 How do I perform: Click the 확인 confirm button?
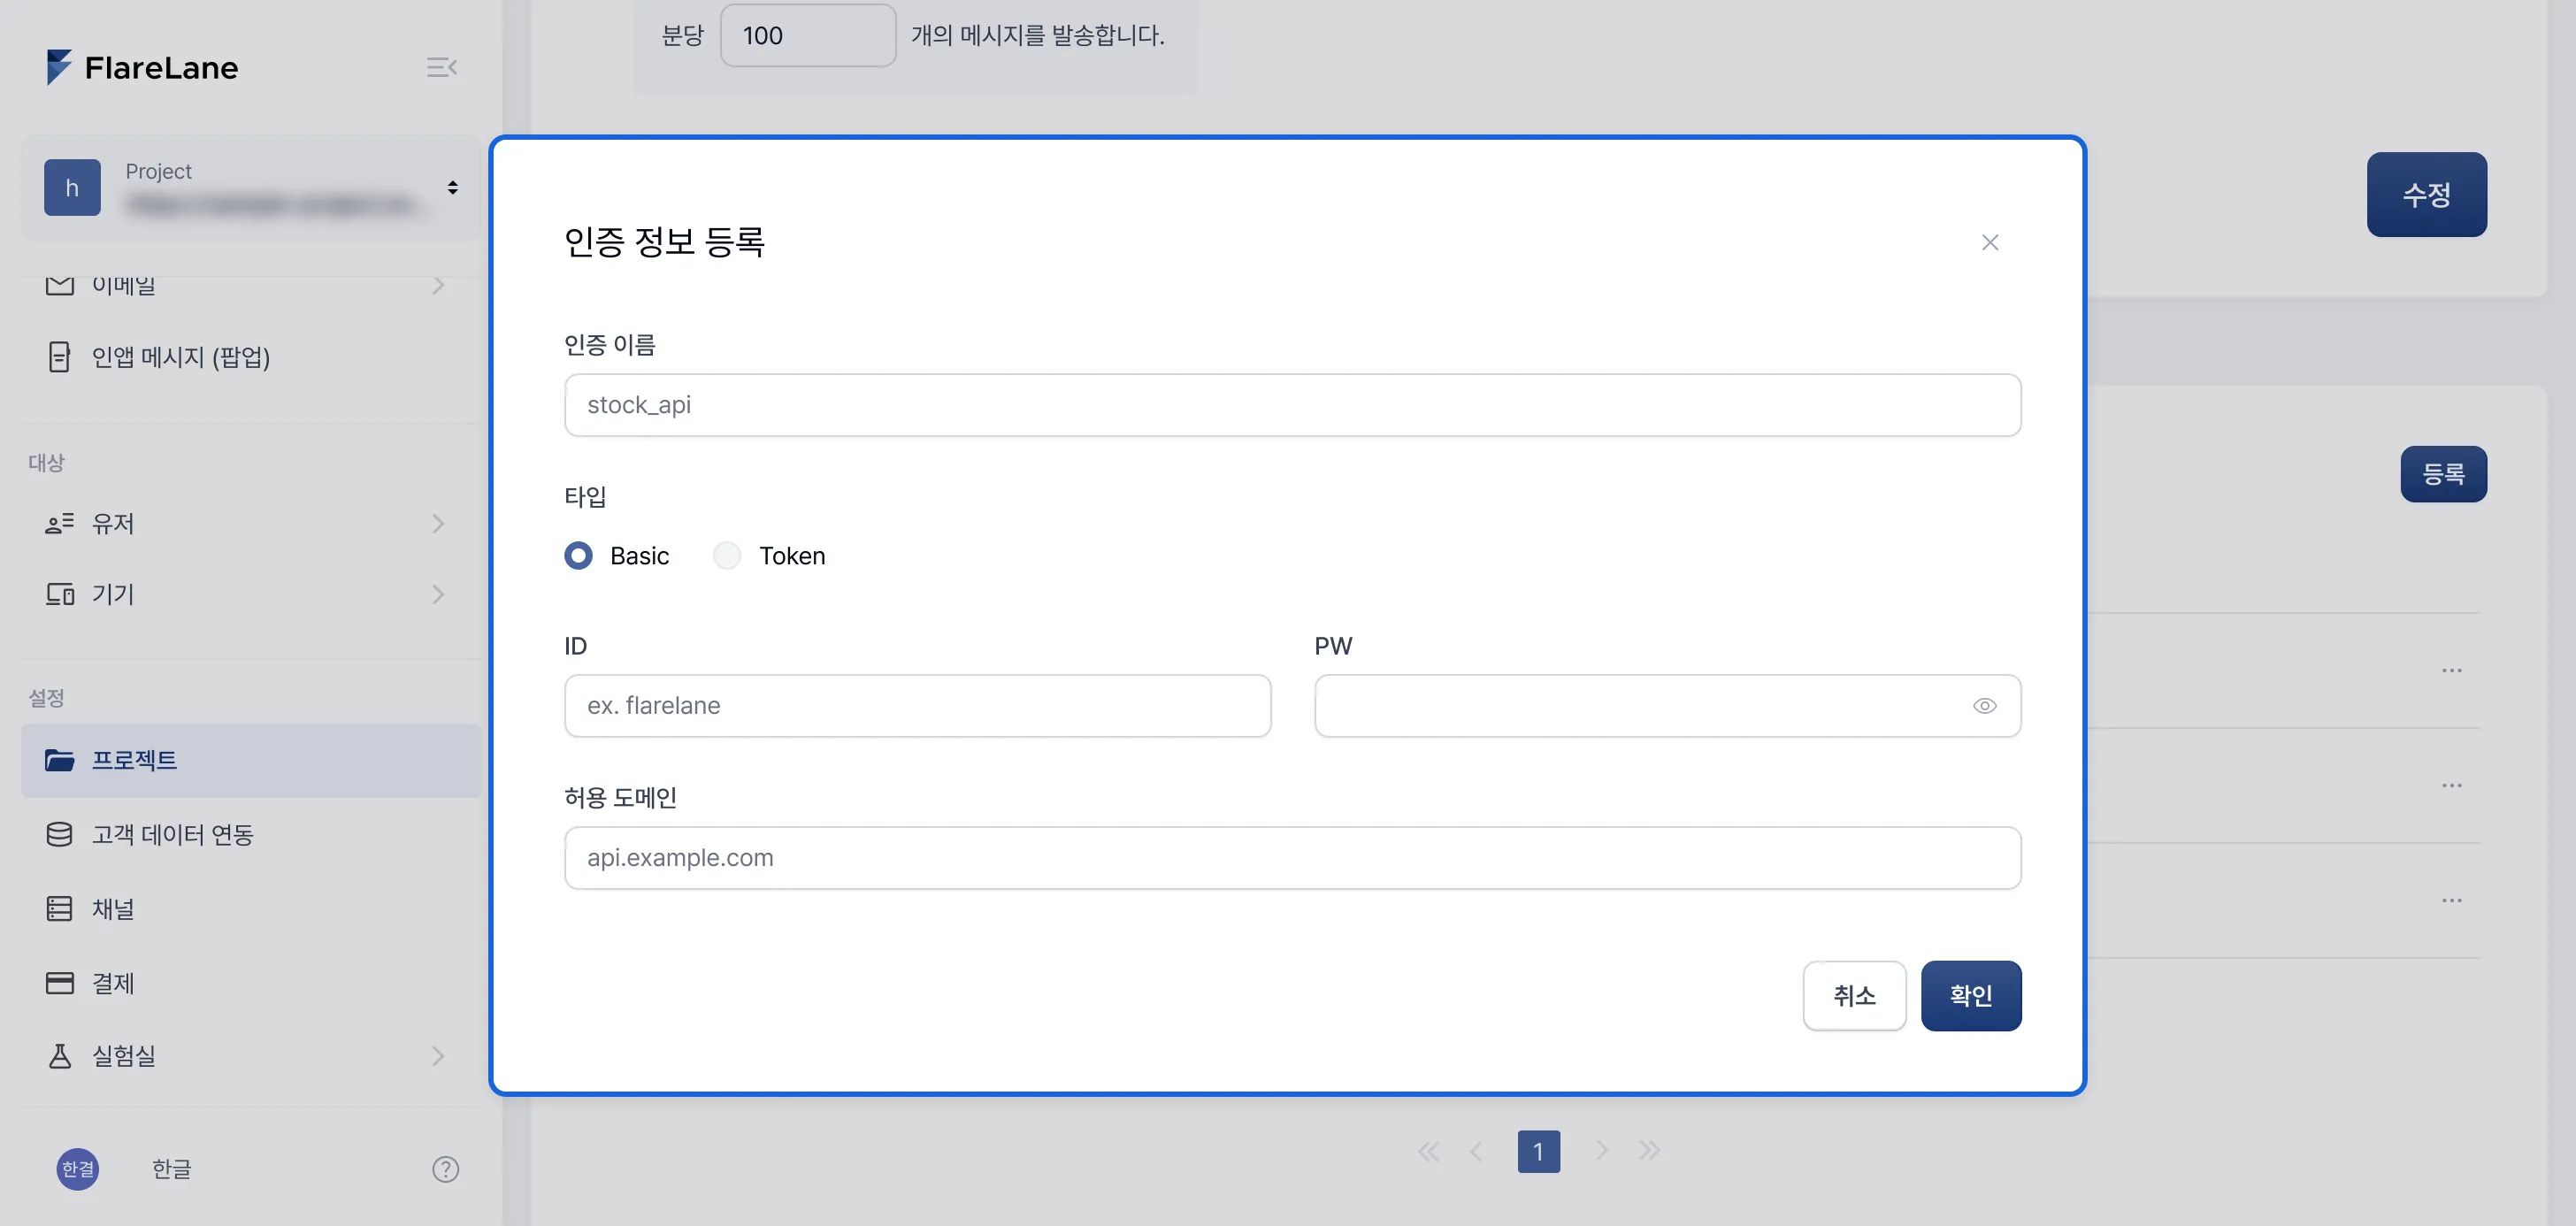[x=1970, y=996]
